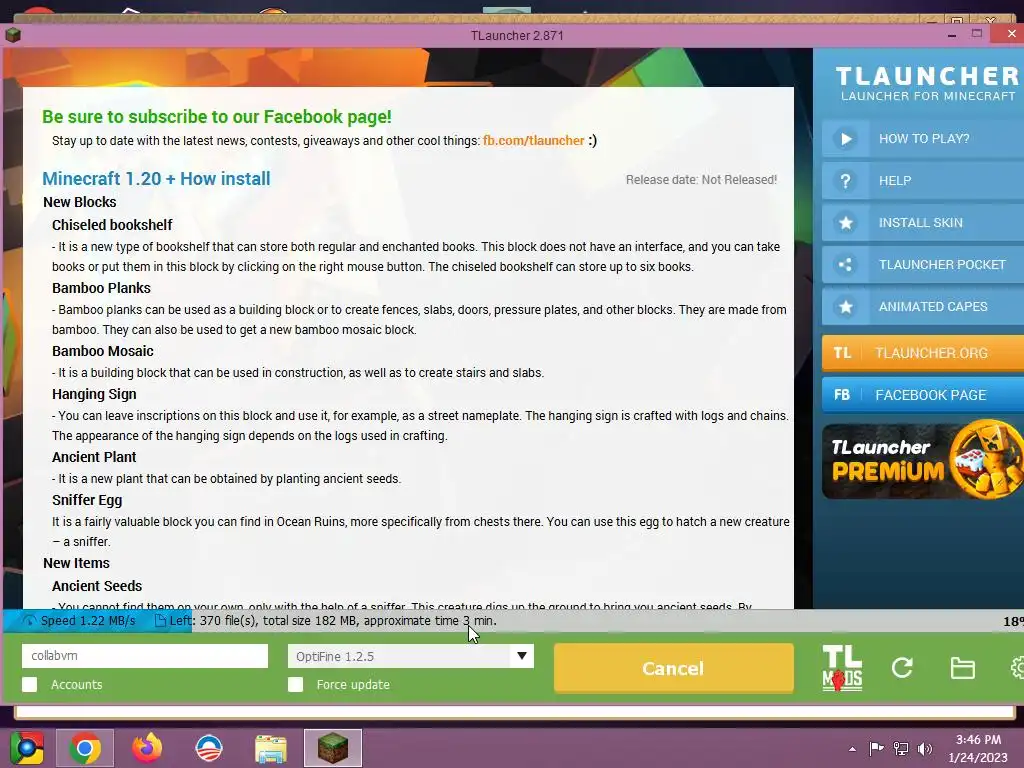Click the TLauncher logo header

pyautogui.click(x=926, y=83)
